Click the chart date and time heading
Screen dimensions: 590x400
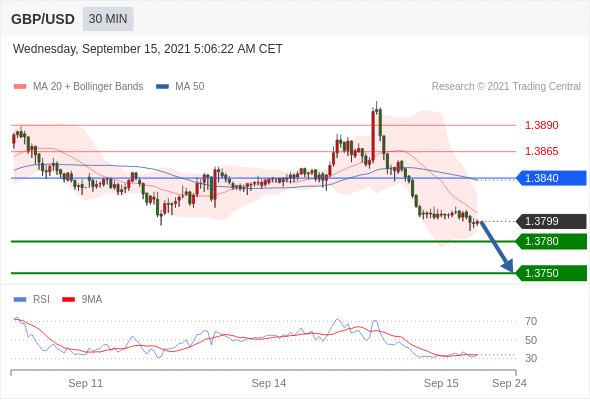pyautogui.click(x=148, y=49)
